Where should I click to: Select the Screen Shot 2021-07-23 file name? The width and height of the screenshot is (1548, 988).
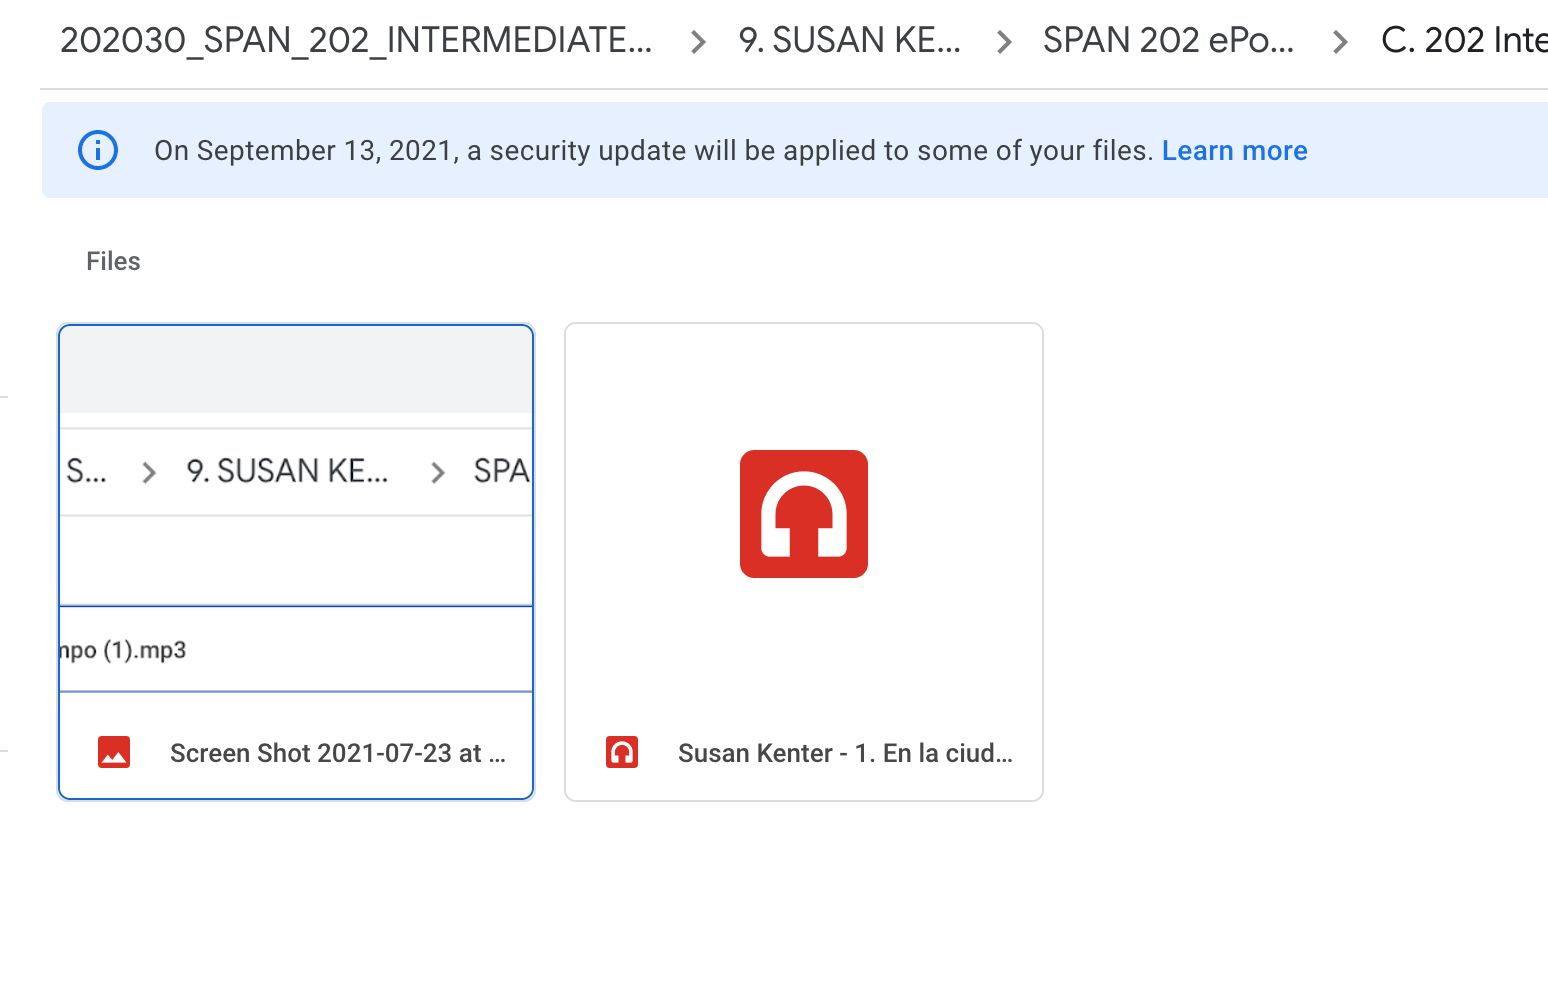337,753
